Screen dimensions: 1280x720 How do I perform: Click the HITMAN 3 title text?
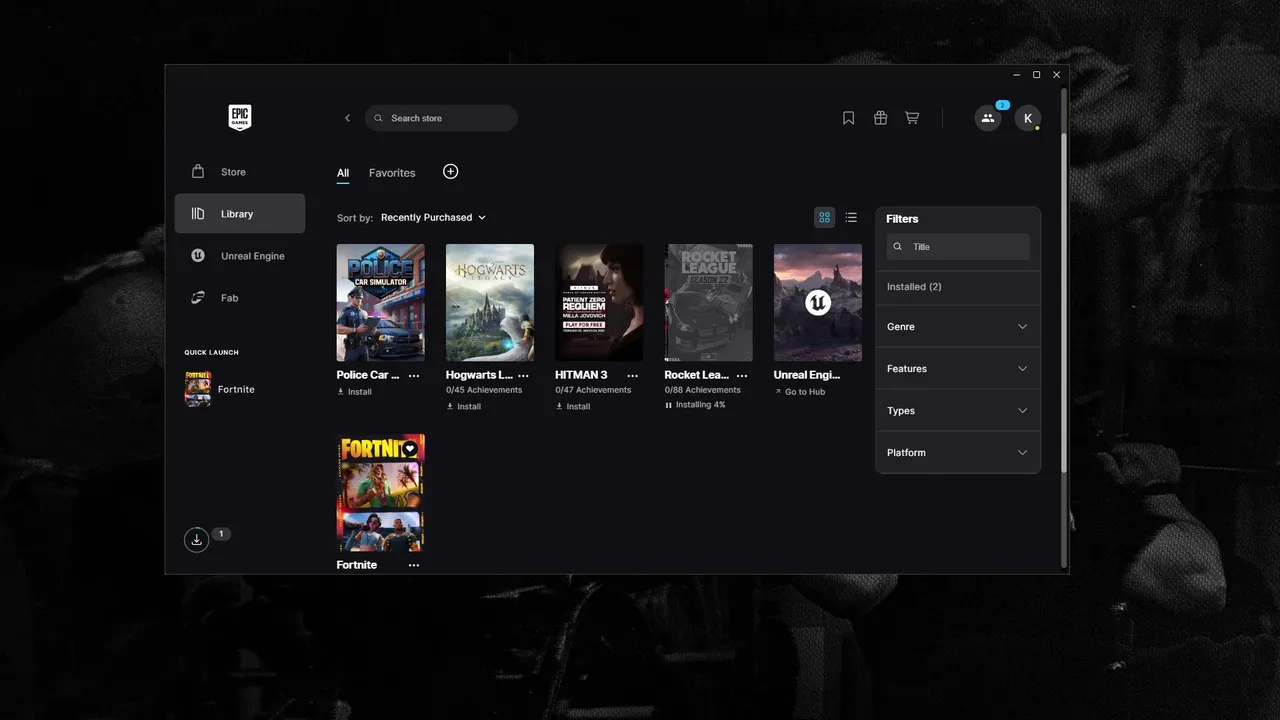581,375
